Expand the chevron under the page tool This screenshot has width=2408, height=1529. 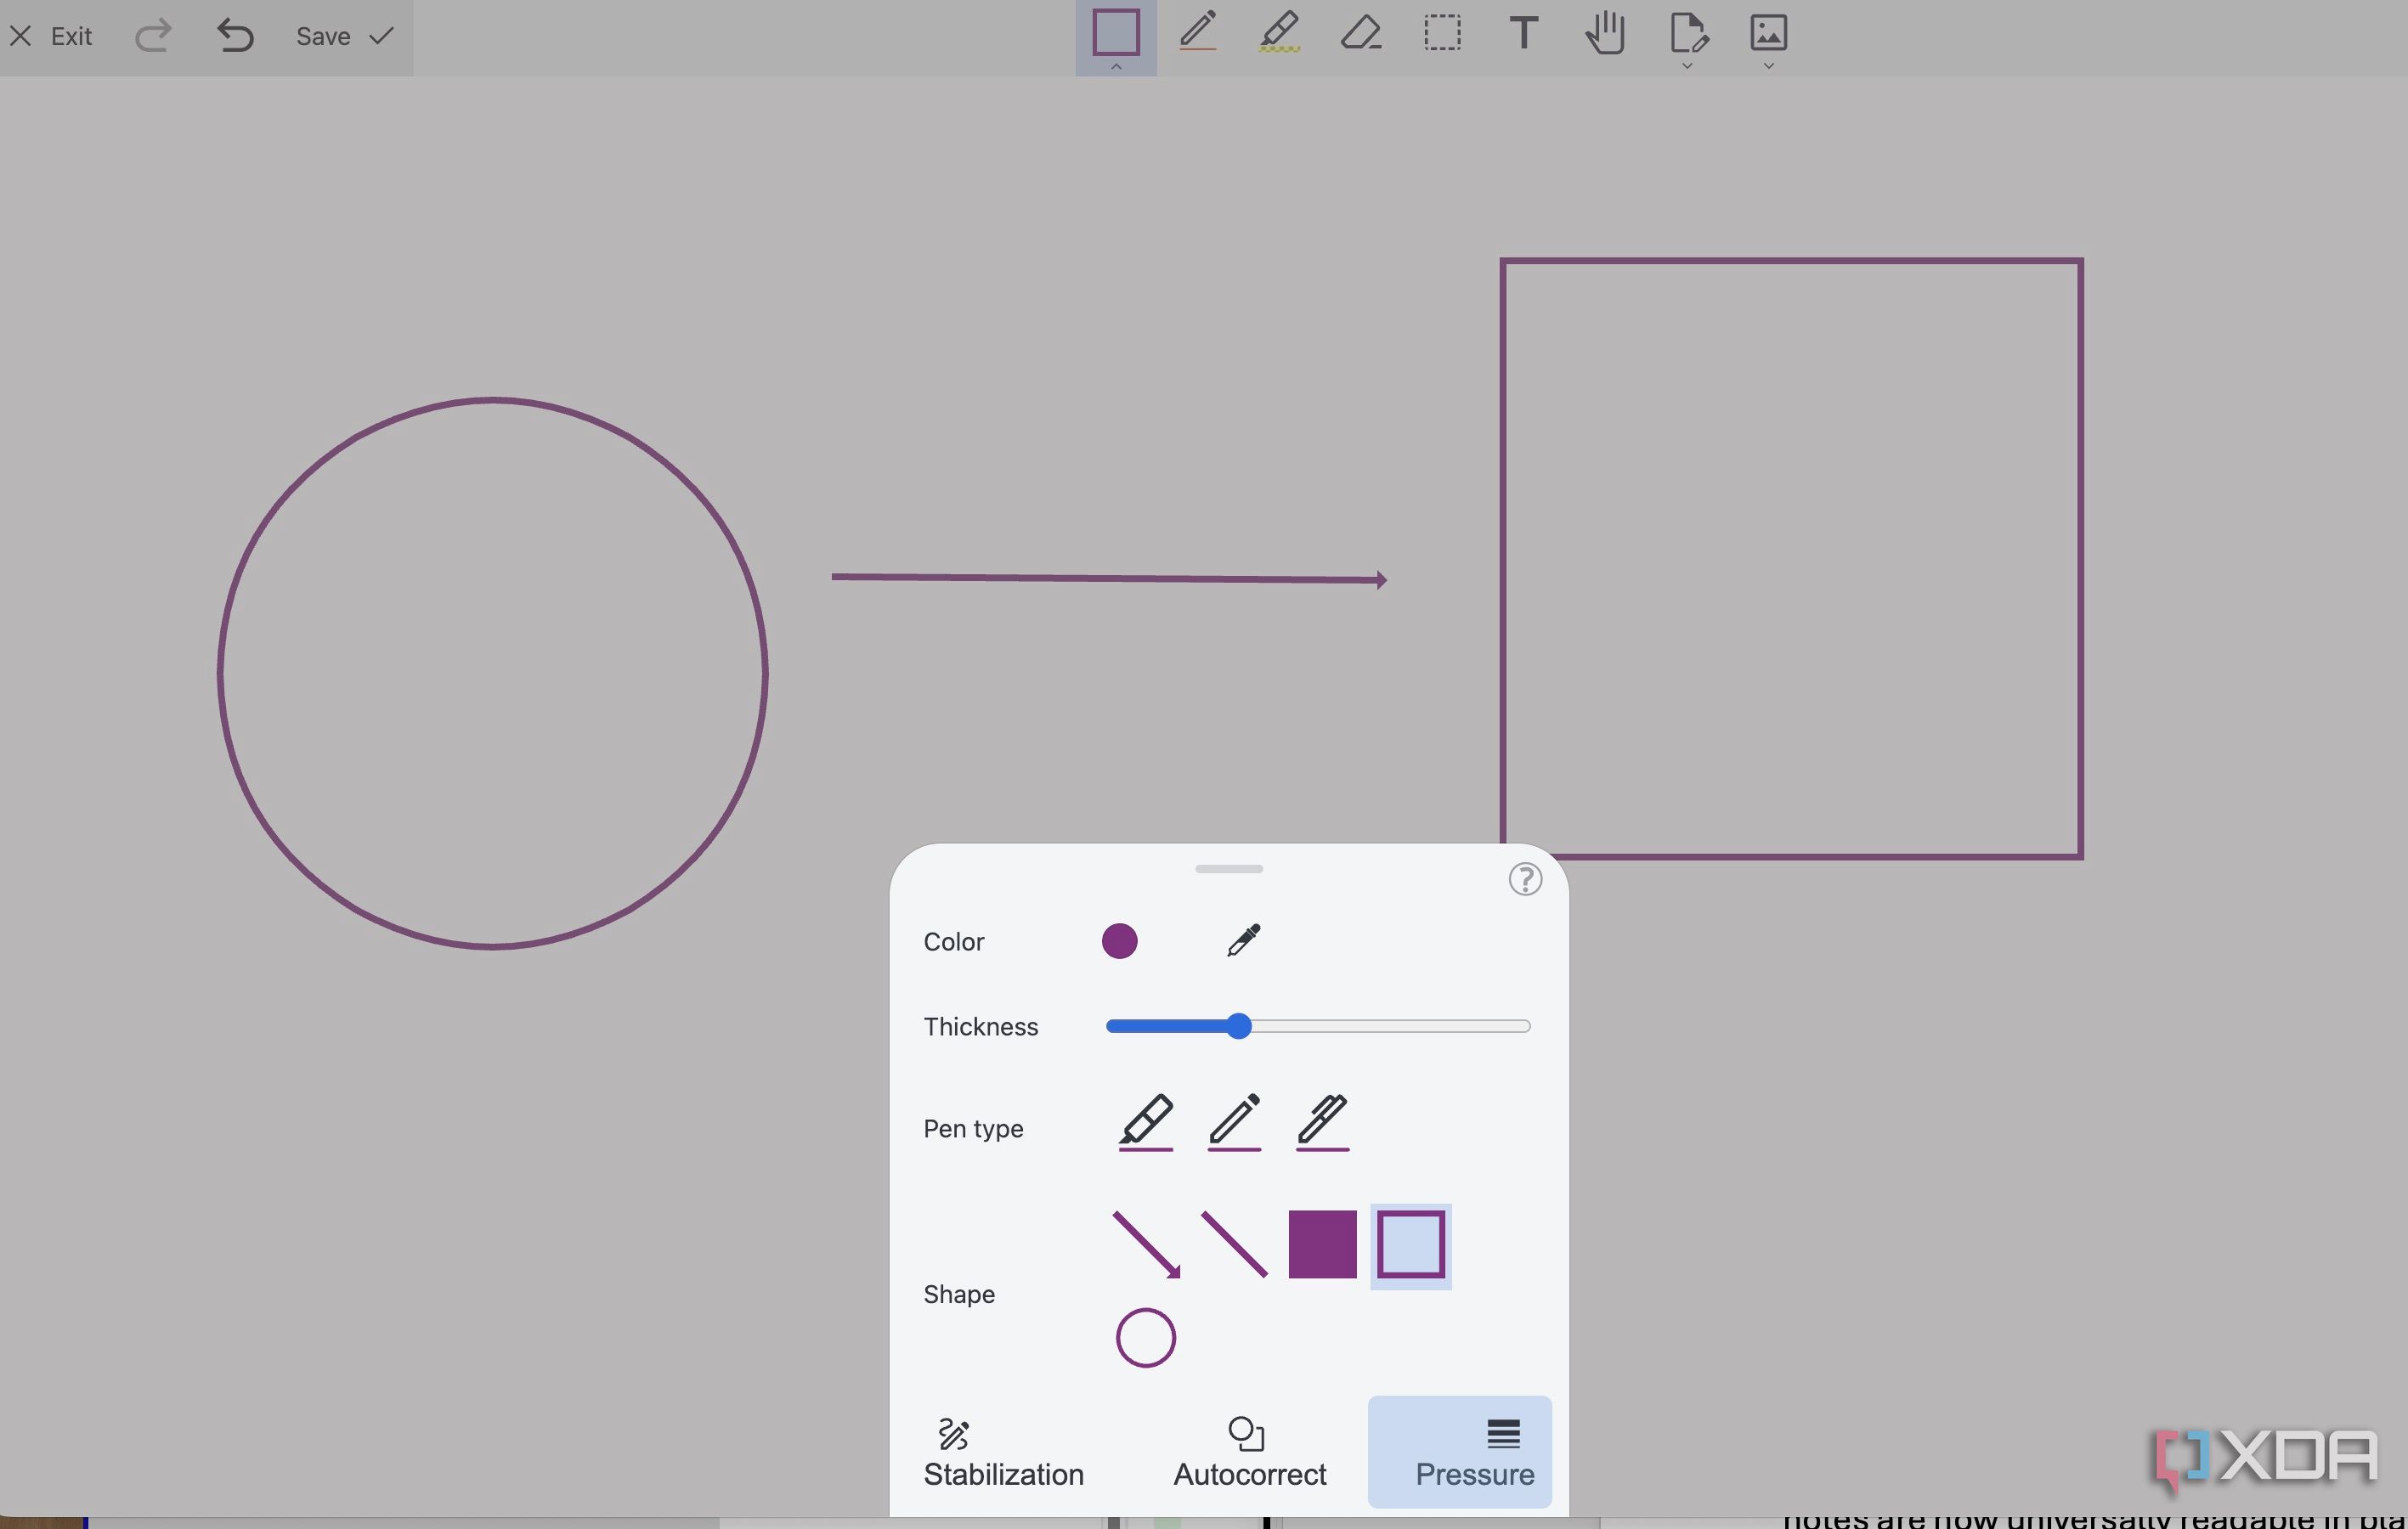pos(1687,66)
